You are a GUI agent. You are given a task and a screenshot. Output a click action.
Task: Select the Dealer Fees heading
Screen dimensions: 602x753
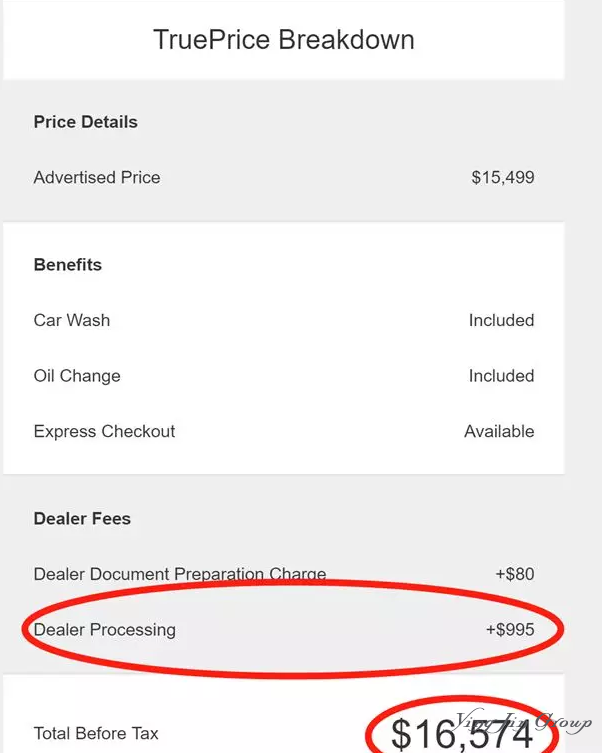click(x=82, y=519)
